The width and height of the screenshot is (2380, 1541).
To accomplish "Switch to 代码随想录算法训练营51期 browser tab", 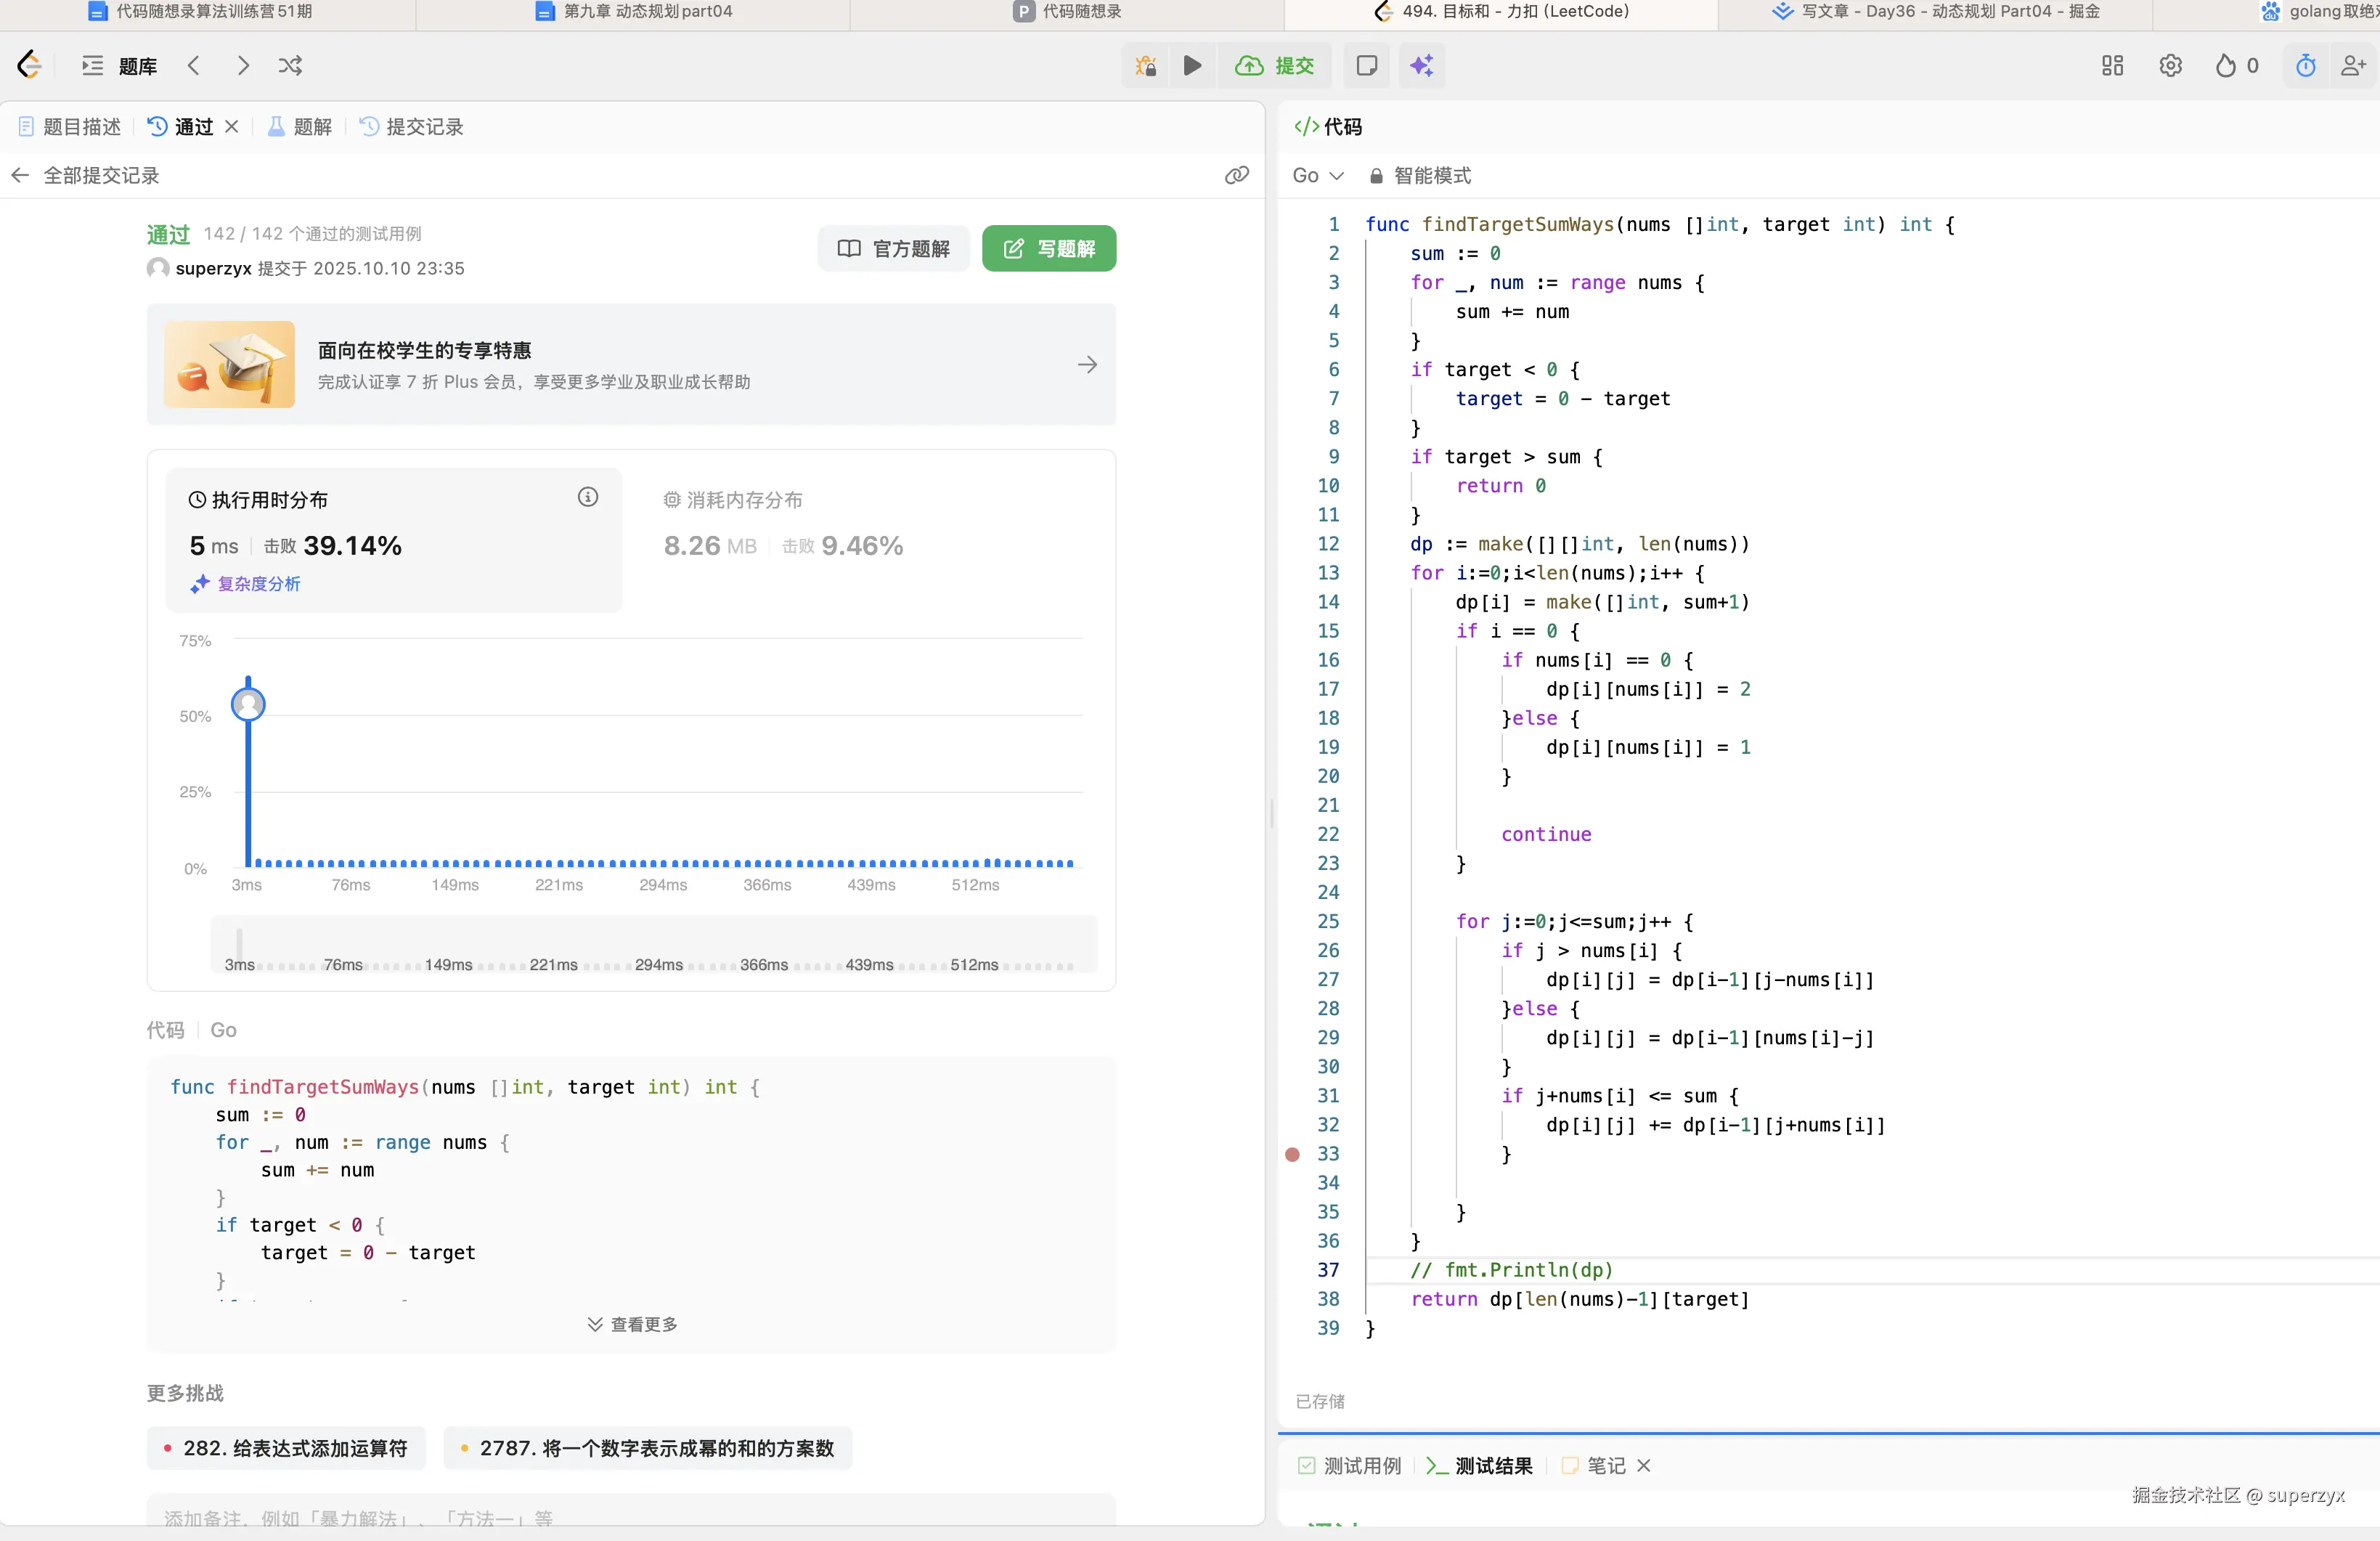I will click(200, 11).
